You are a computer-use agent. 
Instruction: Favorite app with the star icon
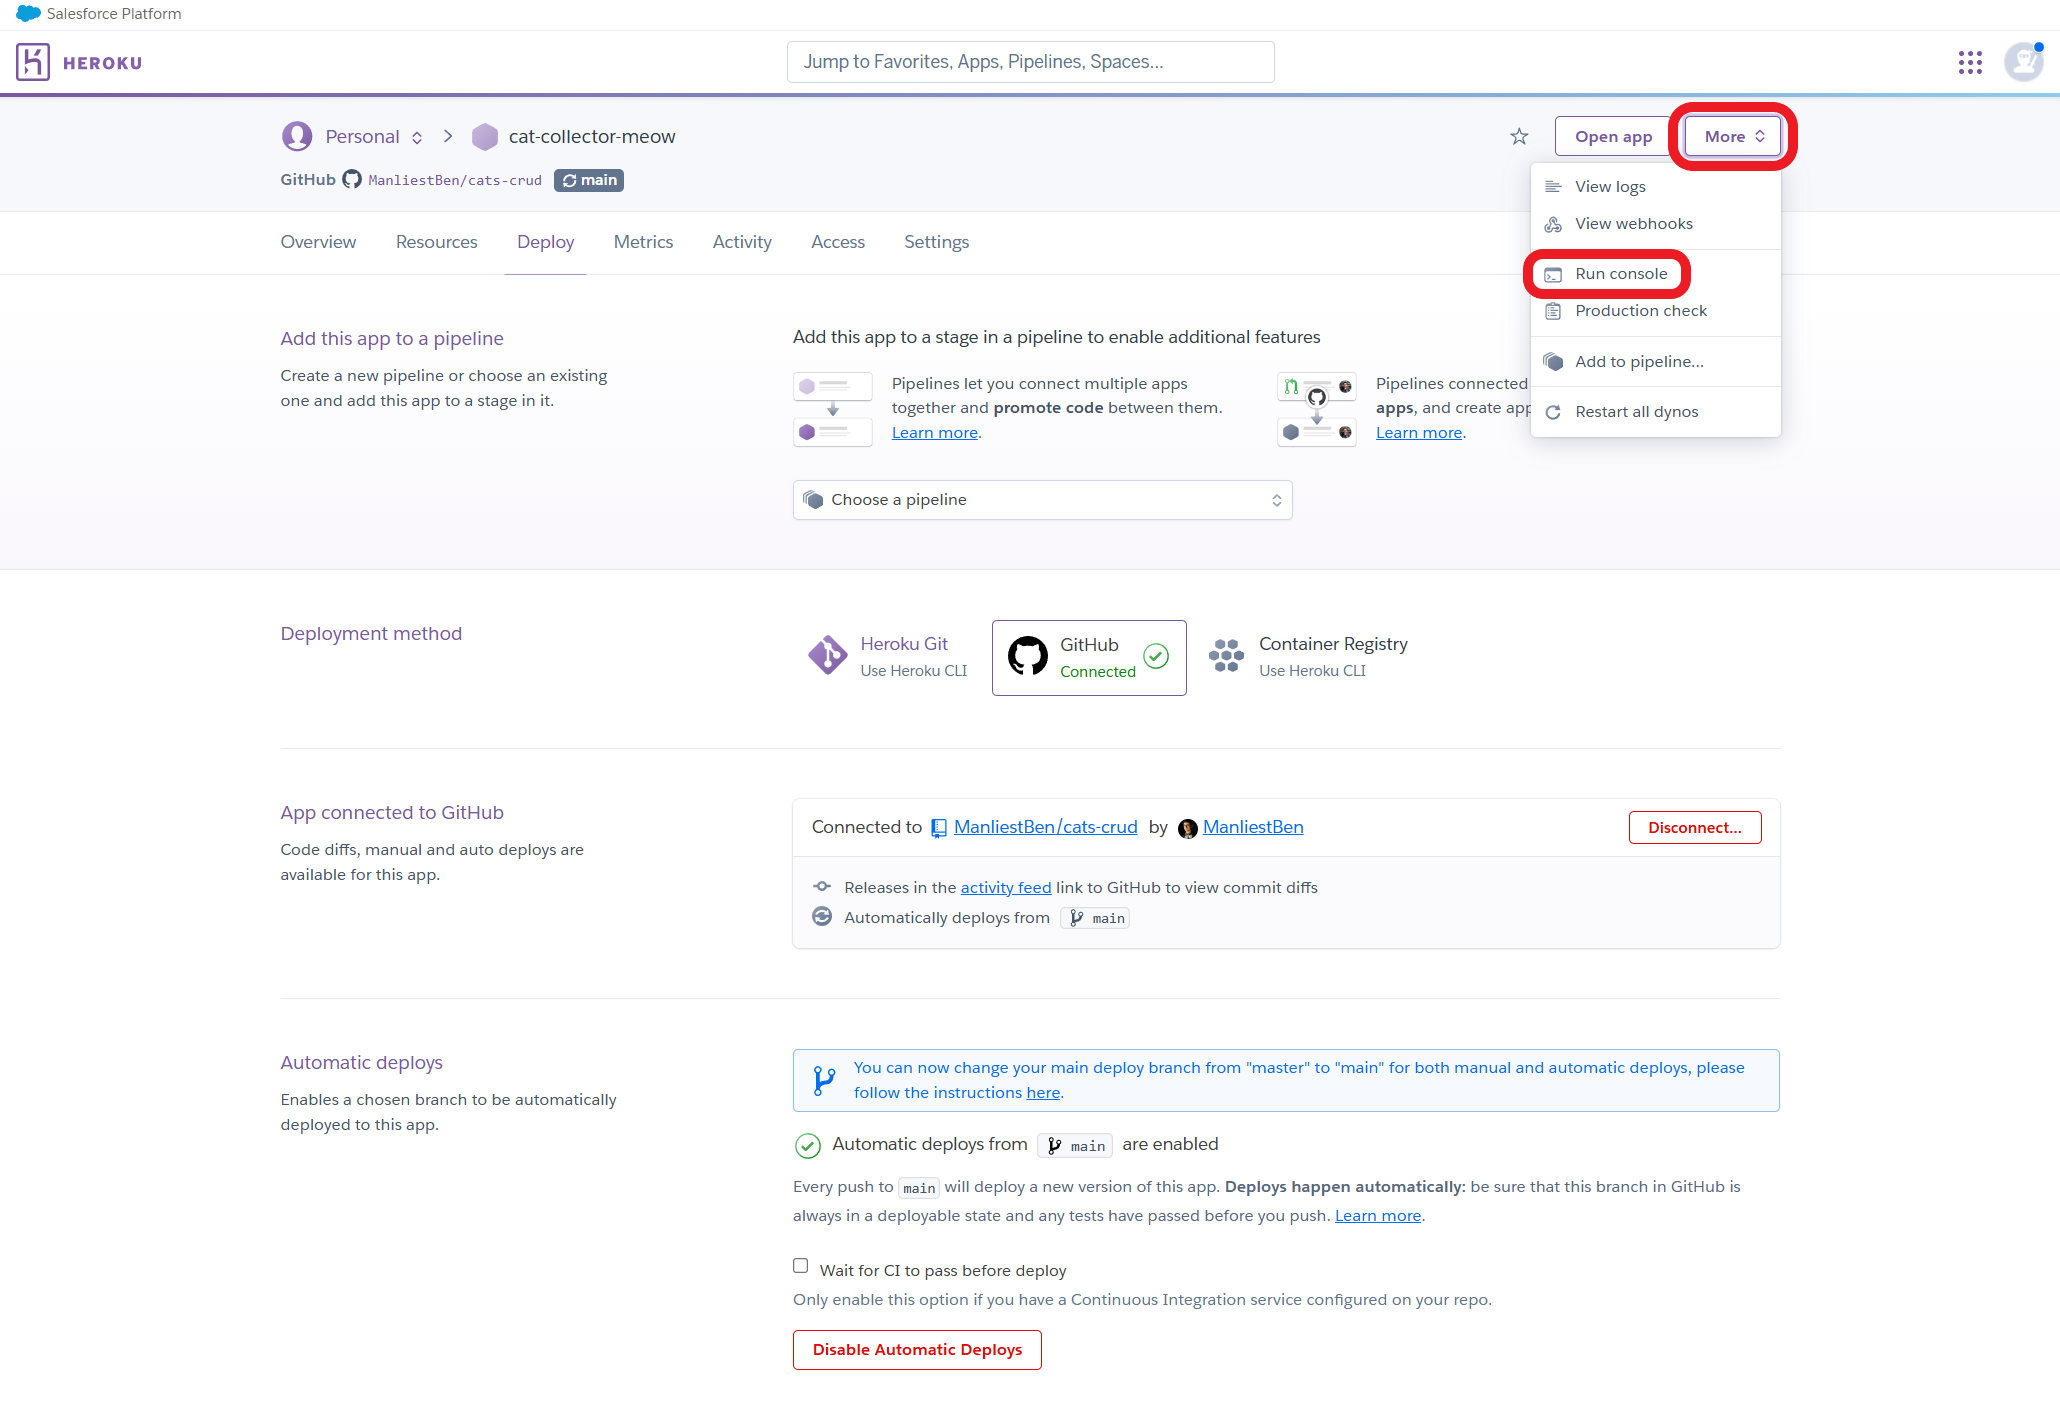point(1519,137)
